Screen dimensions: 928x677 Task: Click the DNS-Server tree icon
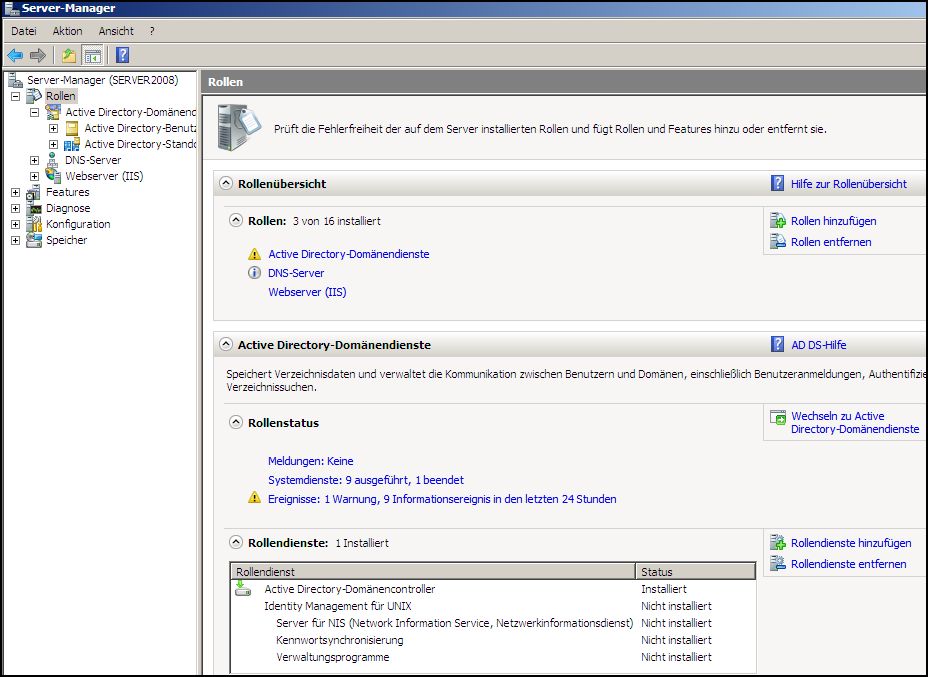pyautogui.click(x=53, y=160)
